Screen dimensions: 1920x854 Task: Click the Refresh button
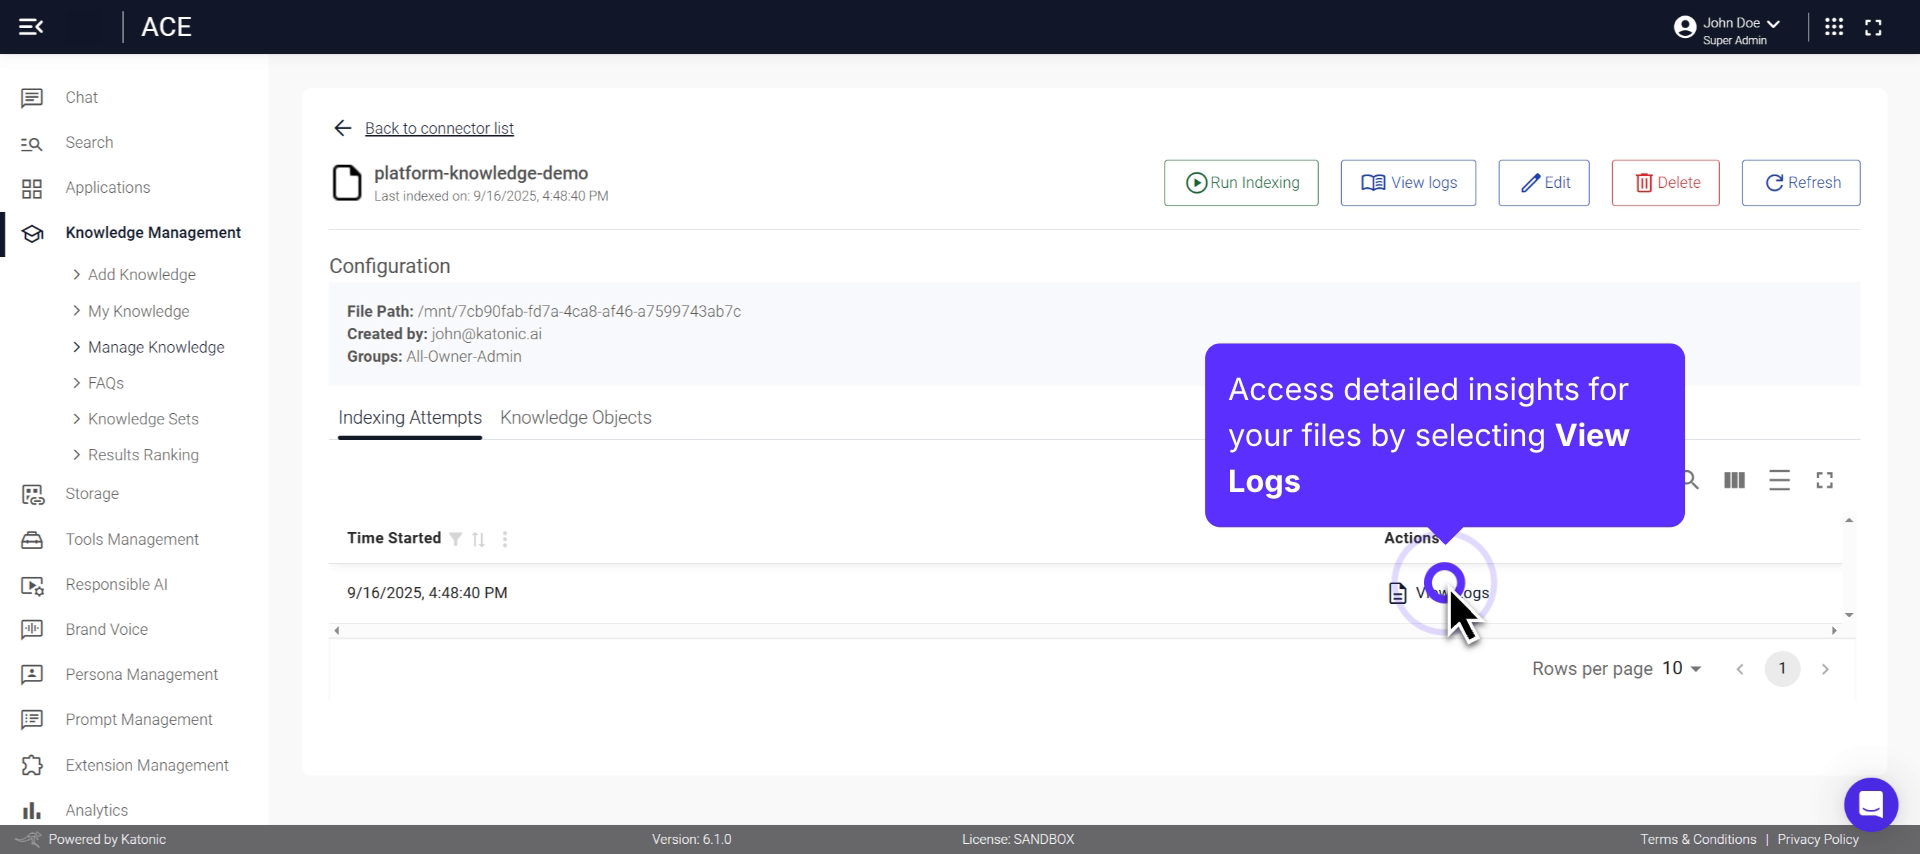(x=1801, y=183)
